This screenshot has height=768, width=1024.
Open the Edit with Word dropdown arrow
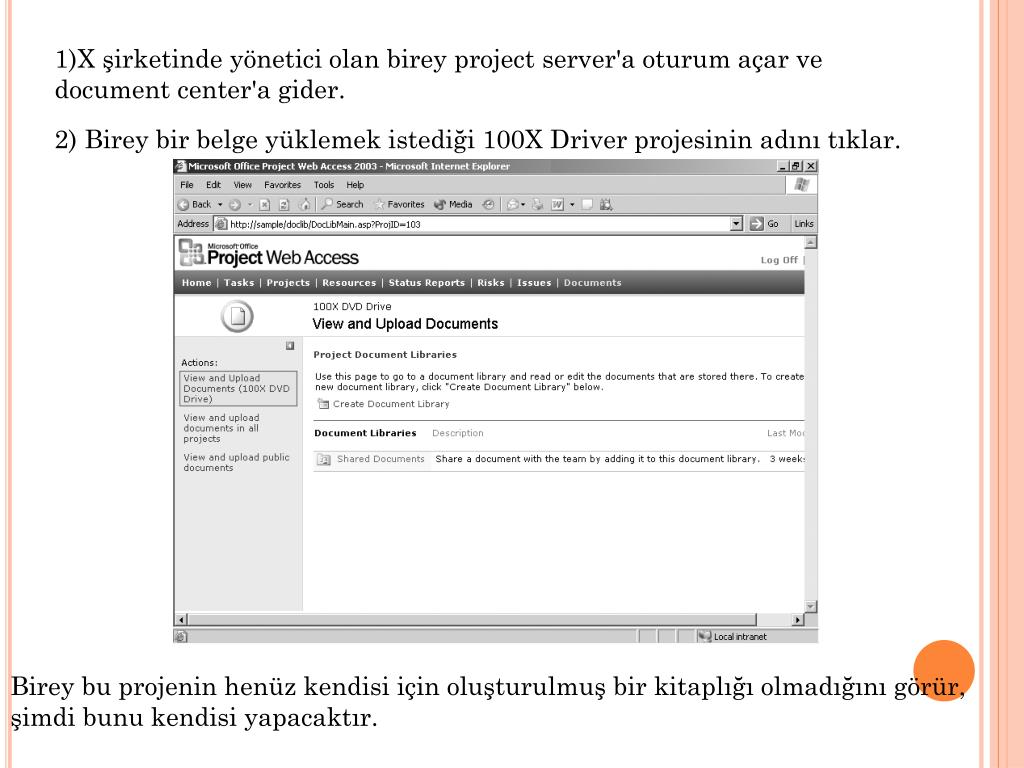pos(572,204)
